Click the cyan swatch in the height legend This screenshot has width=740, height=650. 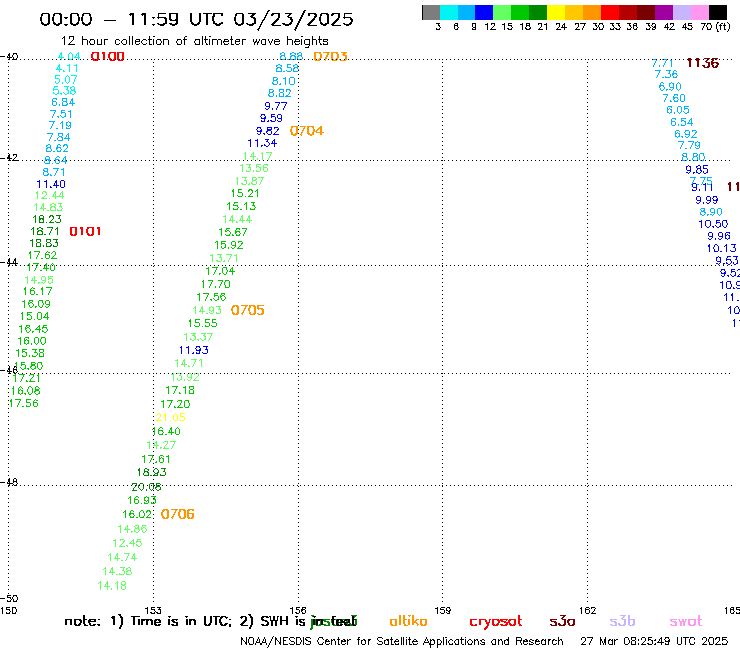[x=449, y=12]
